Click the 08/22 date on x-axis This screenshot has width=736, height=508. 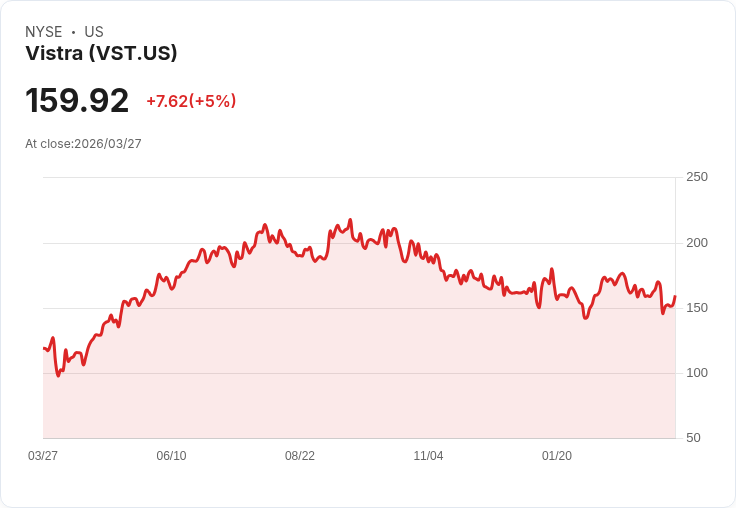[x=300, y=456]
